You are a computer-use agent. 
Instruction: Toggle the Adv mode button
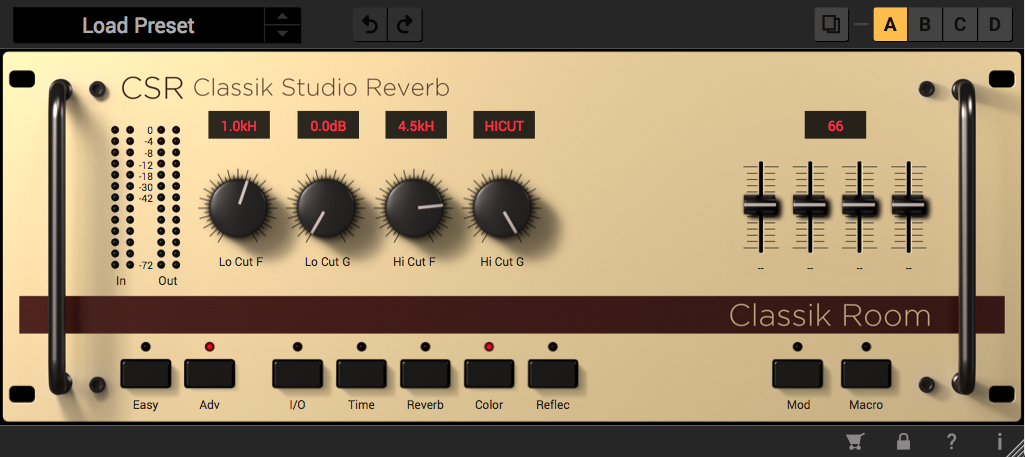click(x=209, y=373)
